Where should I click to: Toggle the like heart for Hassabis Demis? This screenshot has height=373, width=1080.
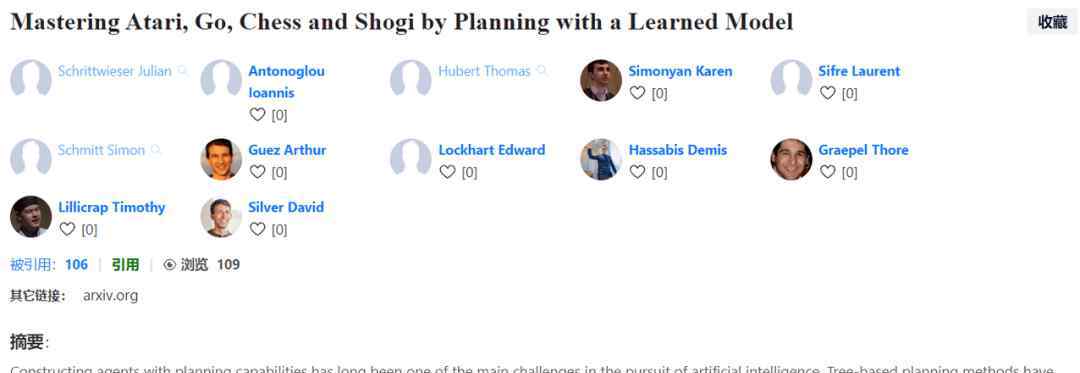tap(638, 172)
